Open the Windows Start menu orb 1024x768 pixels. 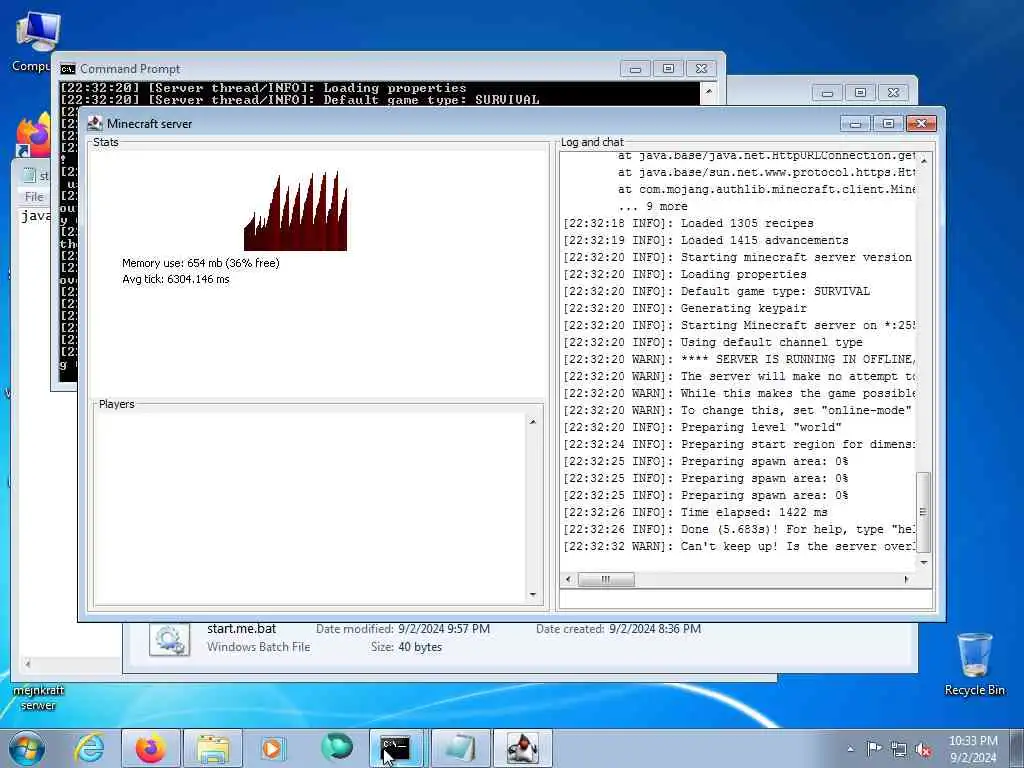point(26,748)
